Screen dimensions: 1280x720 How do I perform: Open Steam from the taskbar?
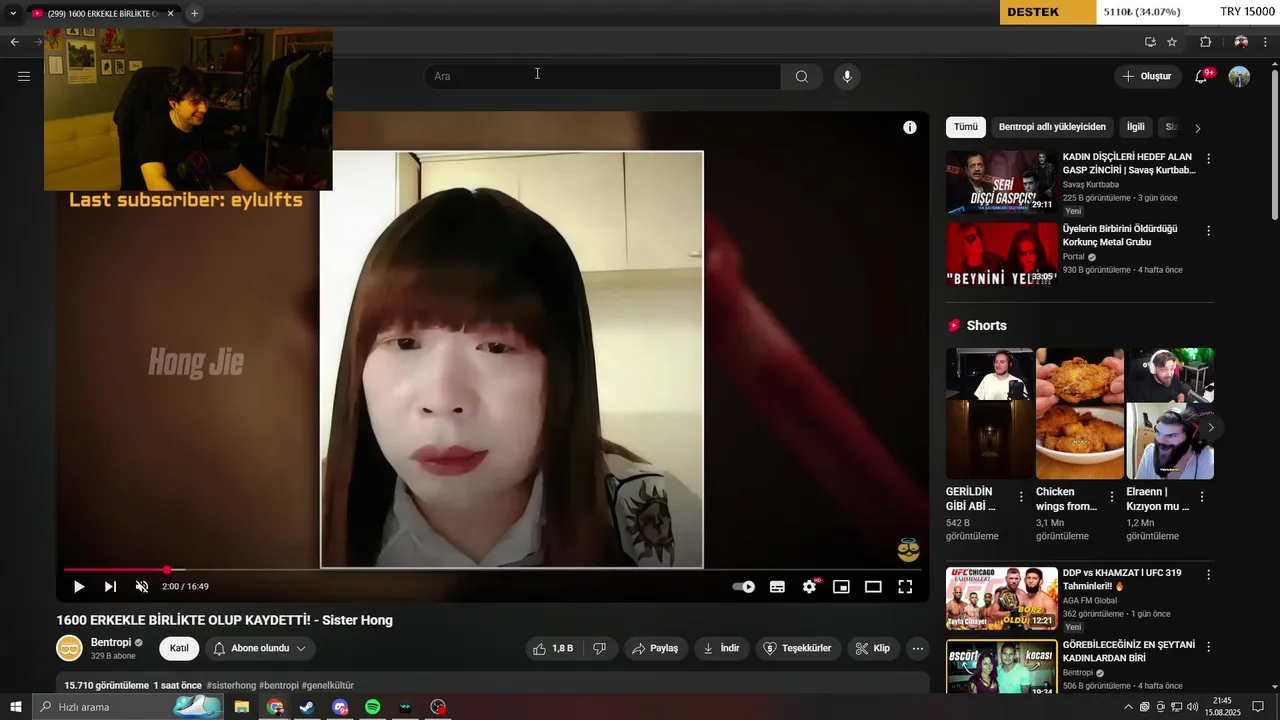coord(307,707)
